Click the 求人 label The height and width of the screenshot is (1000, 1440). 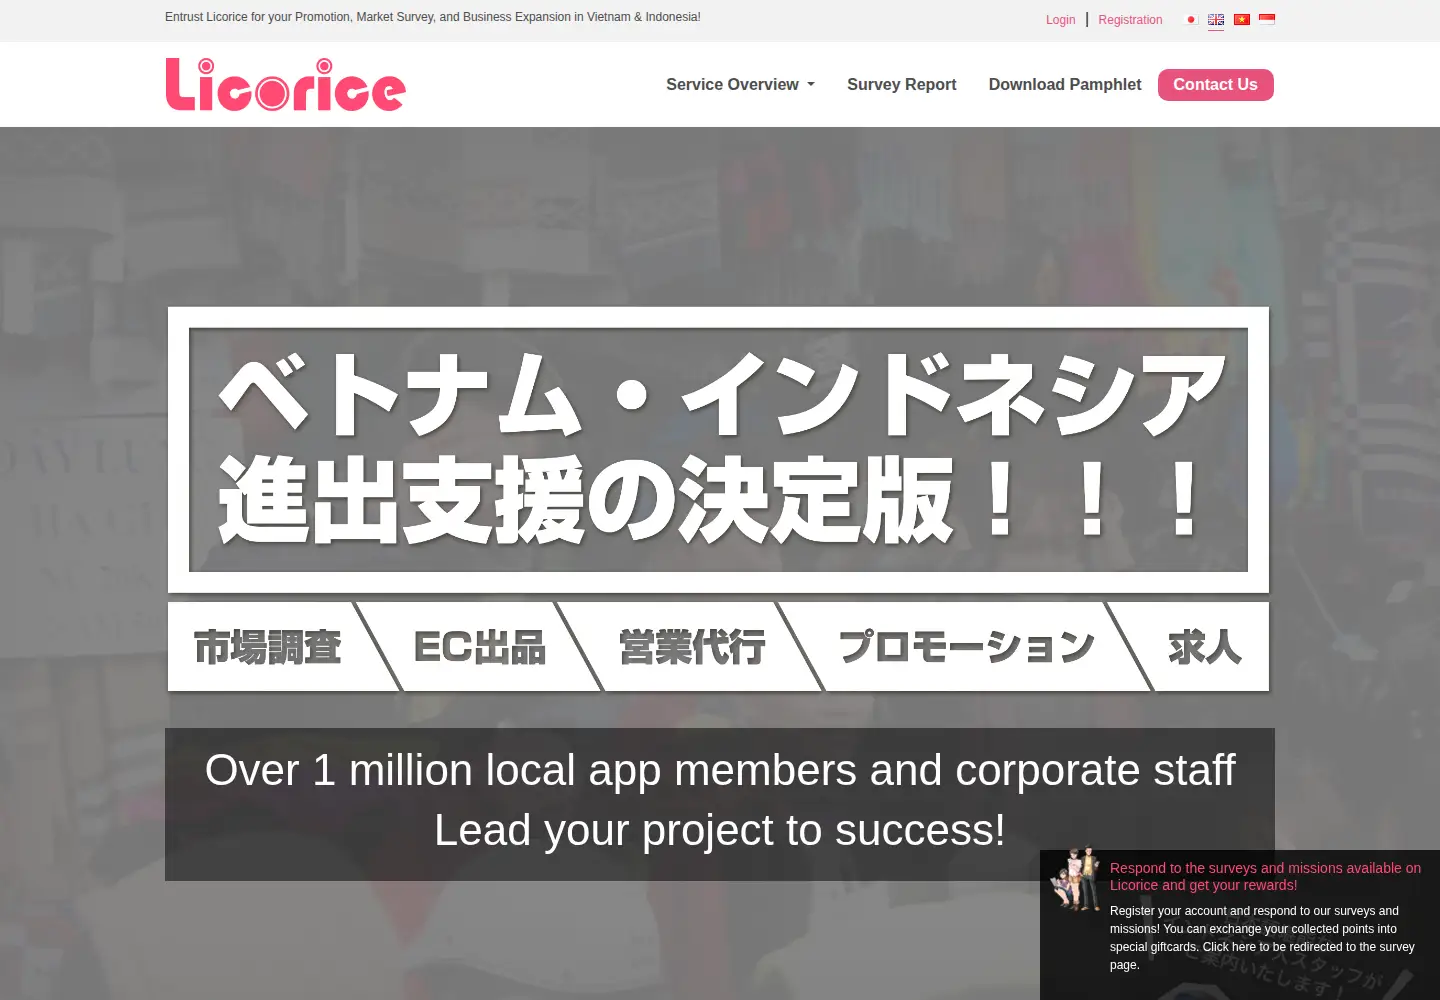(1205, 647)
